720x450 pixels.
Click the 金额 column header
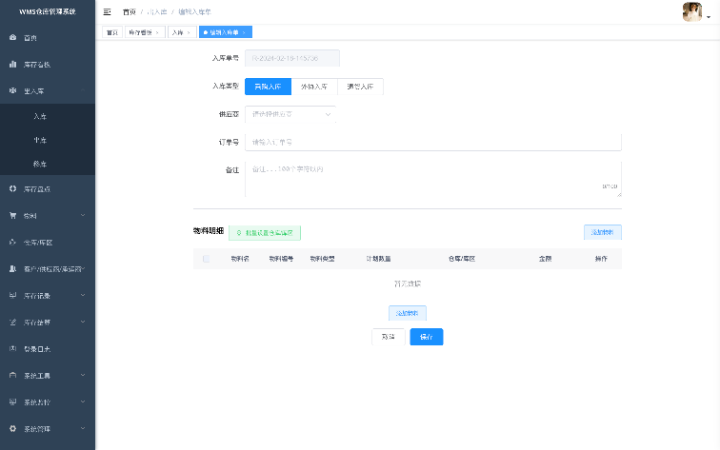[x=546, y=259]
